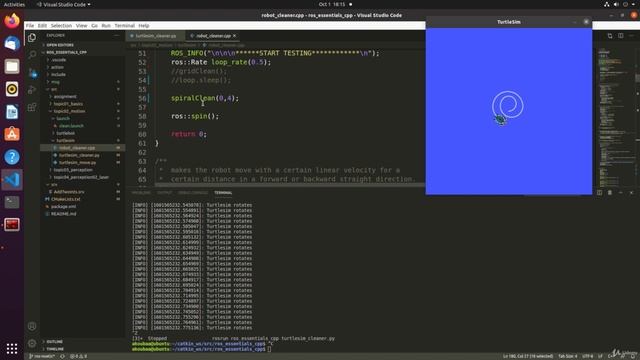Click the kill terminal trash icon

(610, 193)
